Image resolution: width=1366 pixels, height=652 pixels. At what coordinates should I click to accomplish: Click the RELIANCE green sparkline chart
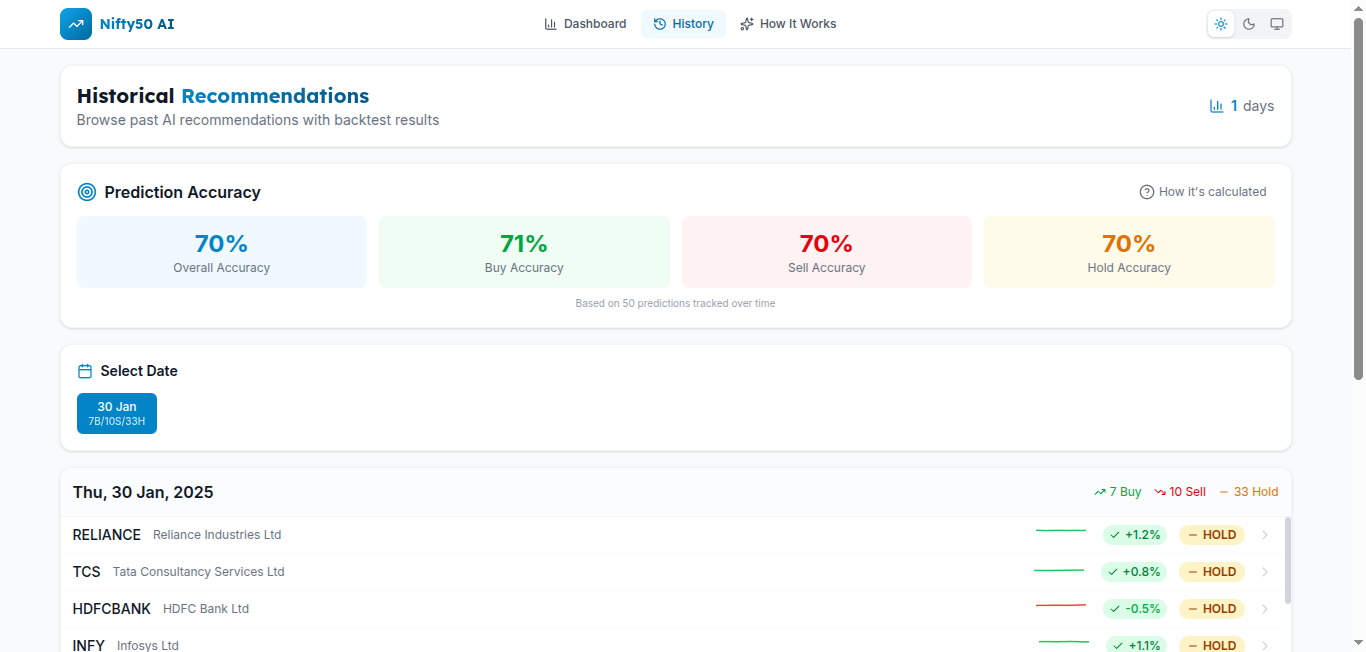pyautogui.click(x=1061, y=530)
